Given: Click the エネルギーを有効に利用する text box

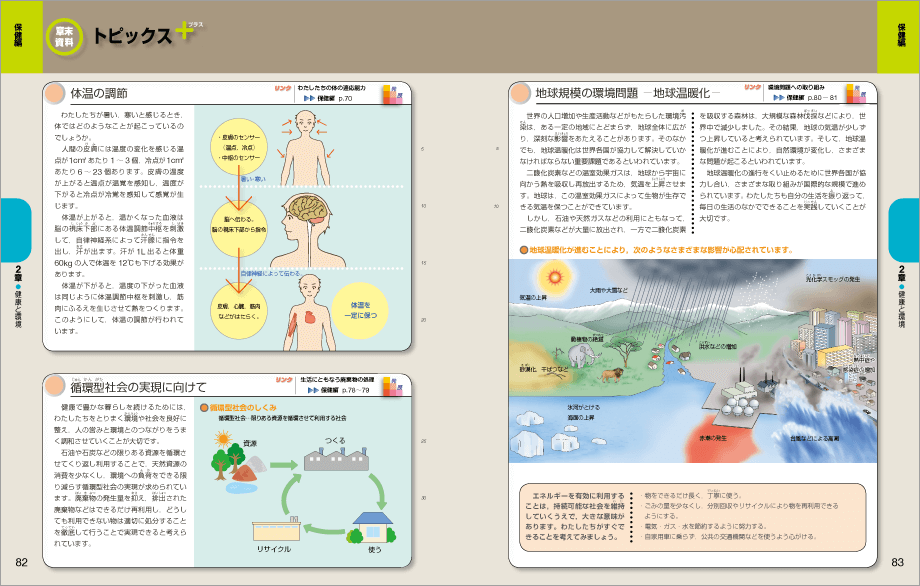Looking at the screenshot, I should pos(693,517).
